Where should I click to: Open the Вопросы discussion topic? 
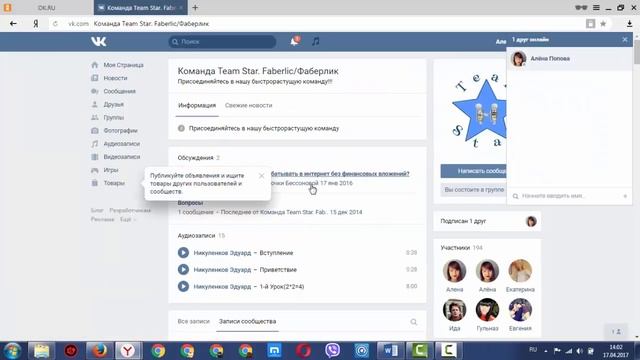click(x=190, y=203)
